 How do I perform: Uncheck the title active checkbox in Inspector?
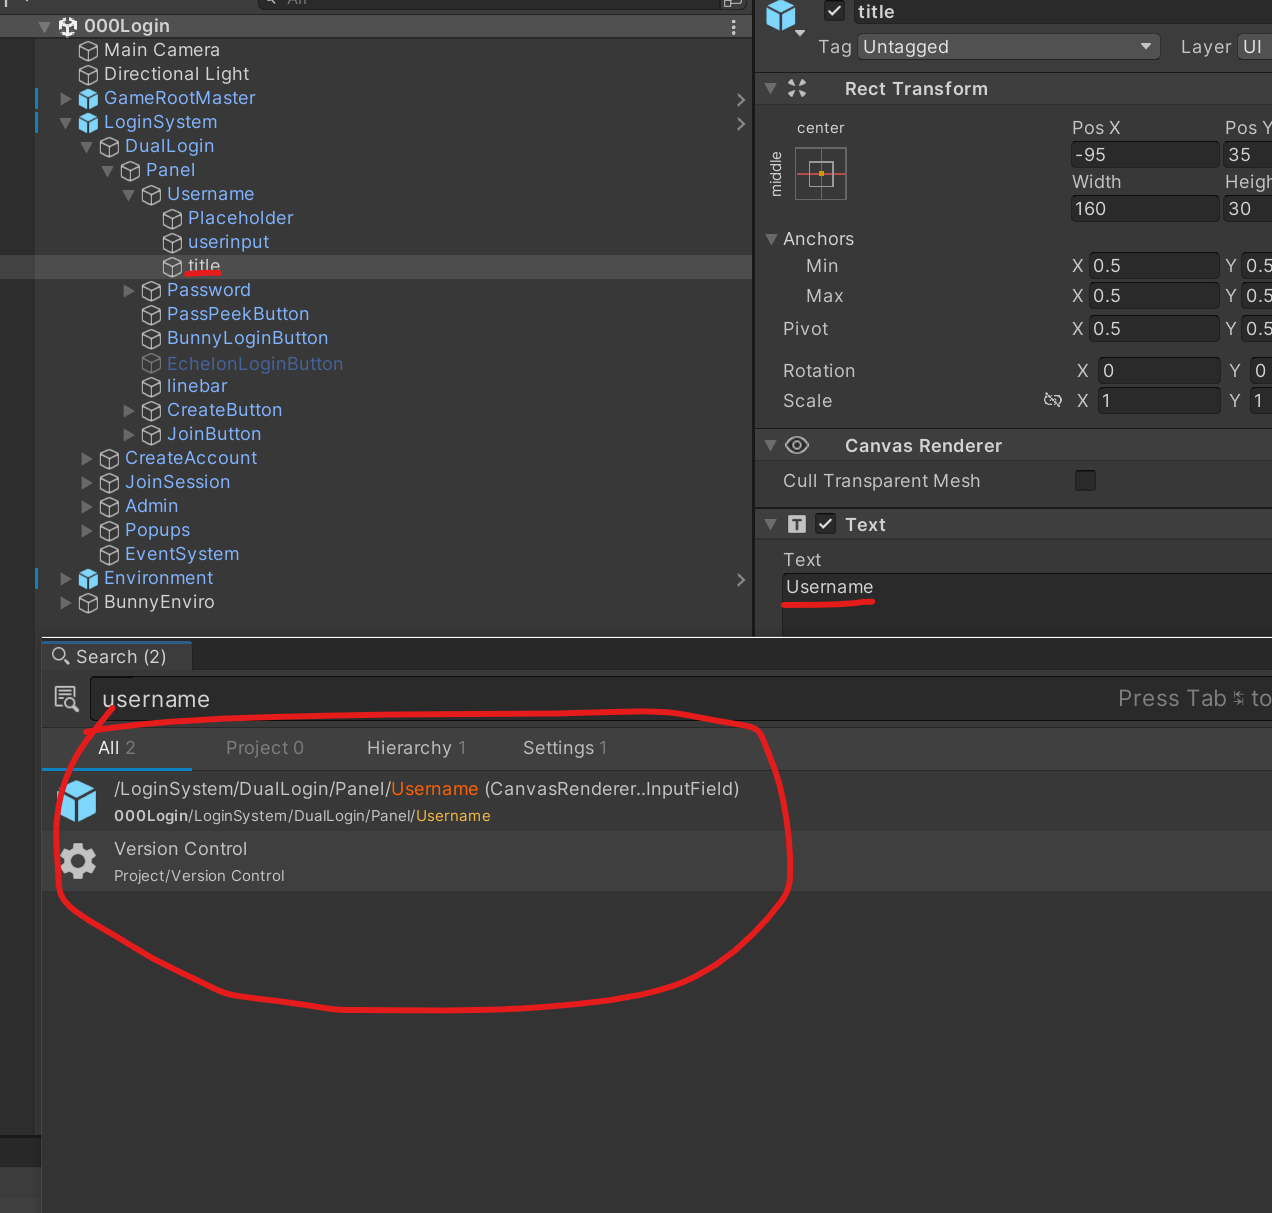[x=834, y=11]
